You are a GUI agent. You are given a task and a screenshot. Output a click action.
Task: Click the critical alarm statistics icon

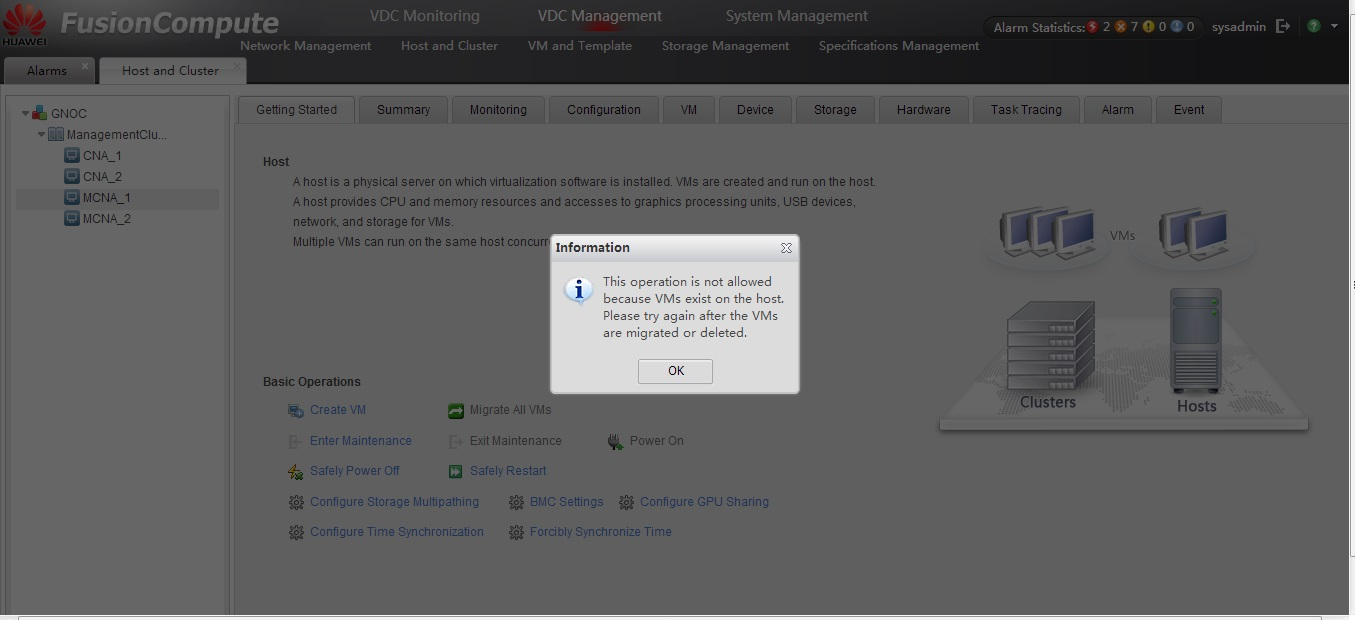(1093, 27)
